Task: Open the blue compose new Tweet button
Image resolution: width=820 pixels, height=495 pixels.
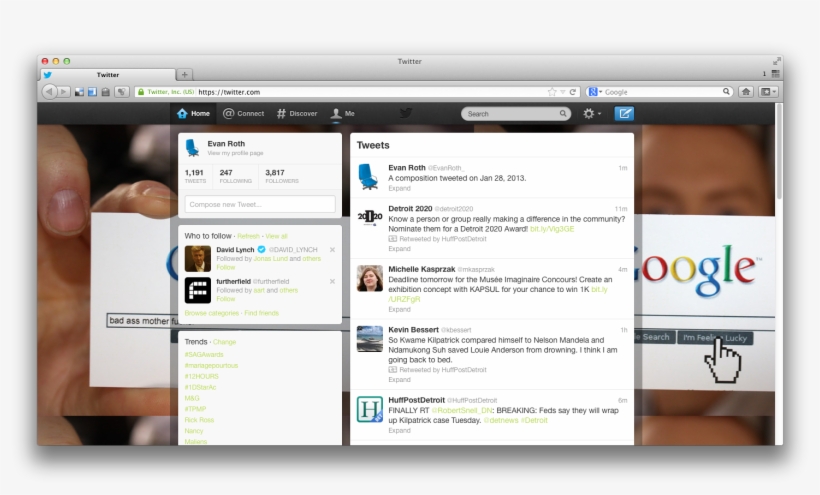Action: point(624,113)
